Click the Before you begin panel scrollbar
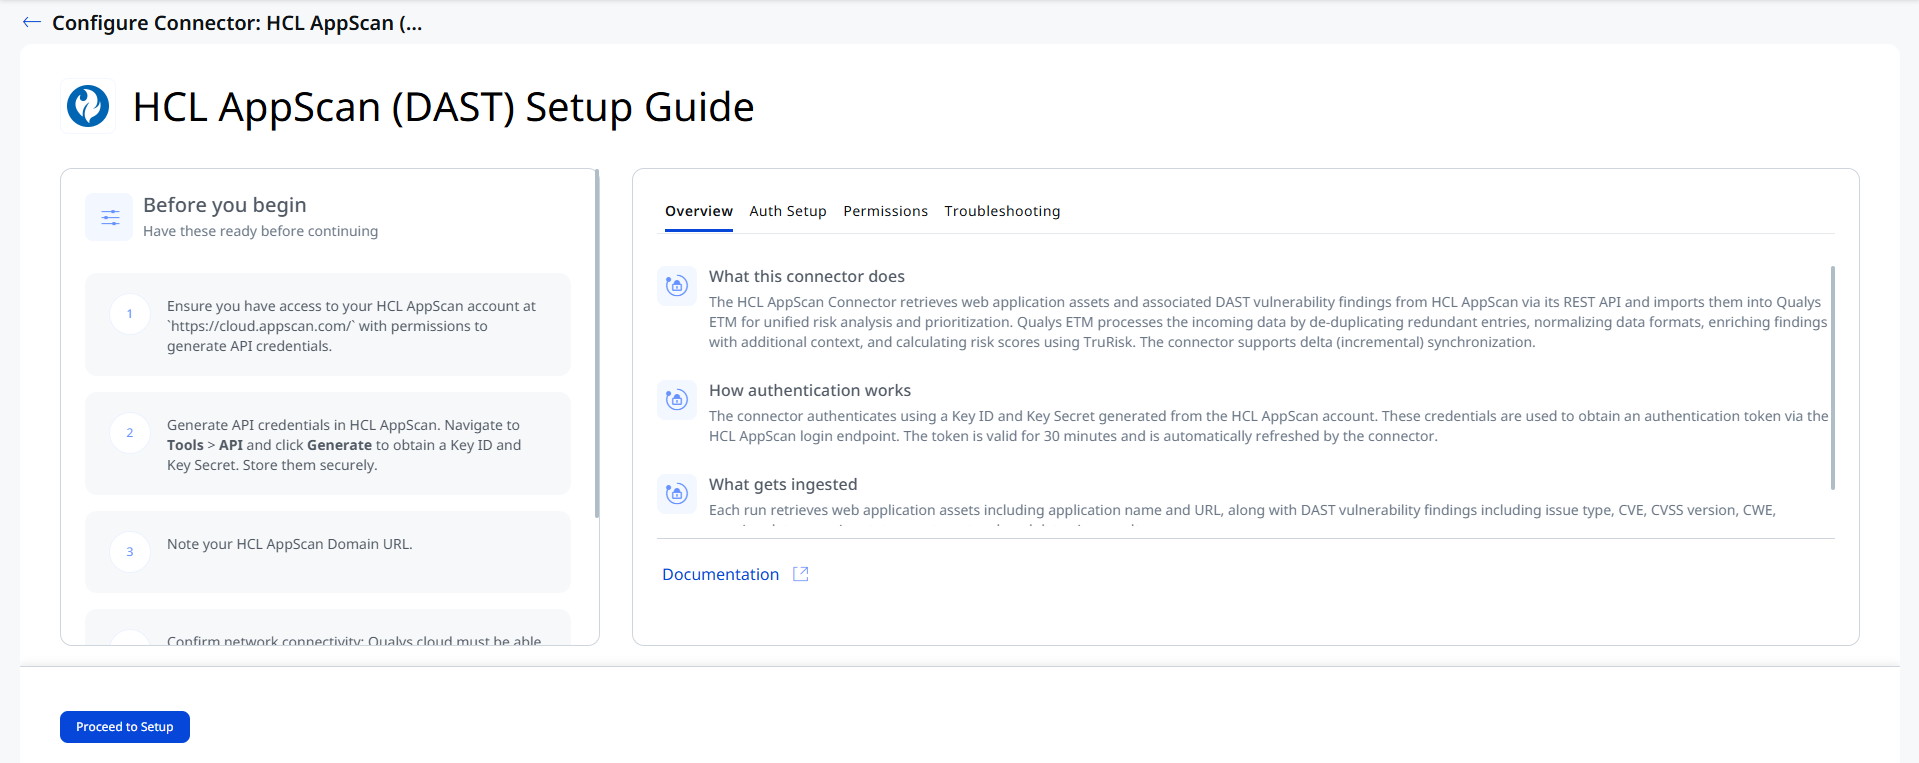The image size is (1919, 763). coord(597,343)
